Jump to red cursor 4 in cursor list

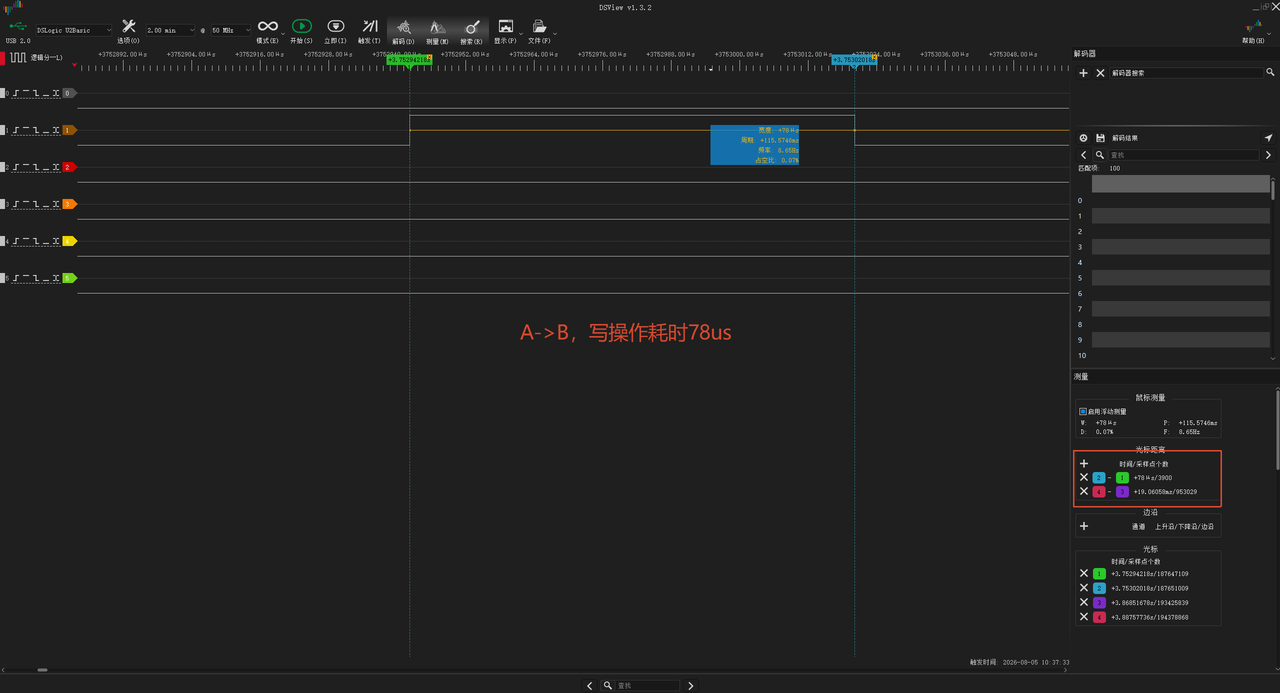tap(1099, 618)
